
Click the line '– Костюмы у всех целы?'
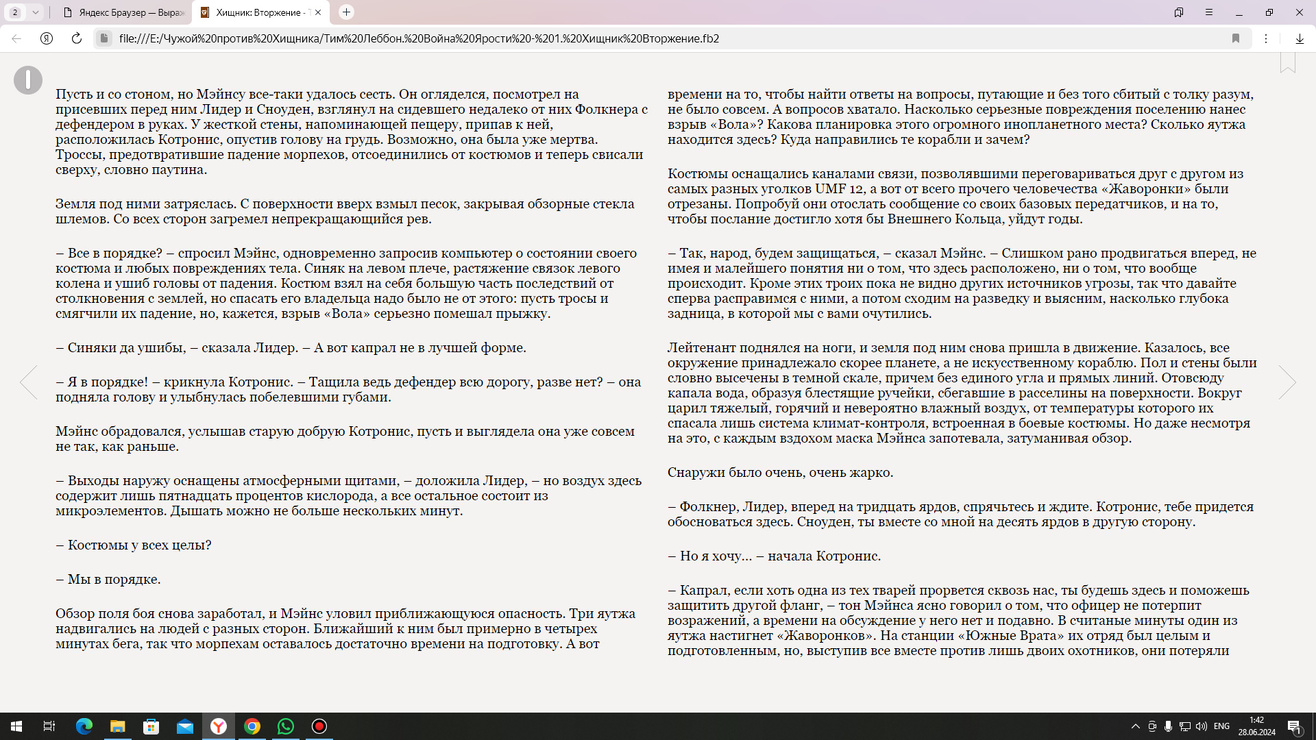point(134,545)
